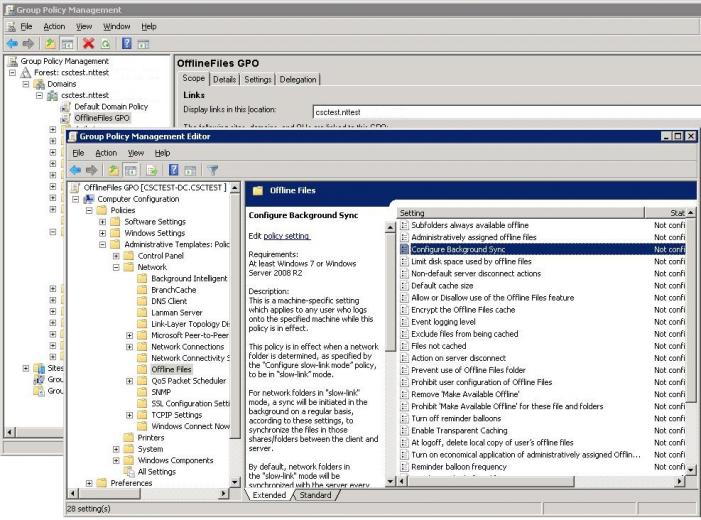Select Subfolders always available offline setting
Image resolution: width=701 pixels, height=520 pixels.
coord(469,225)
